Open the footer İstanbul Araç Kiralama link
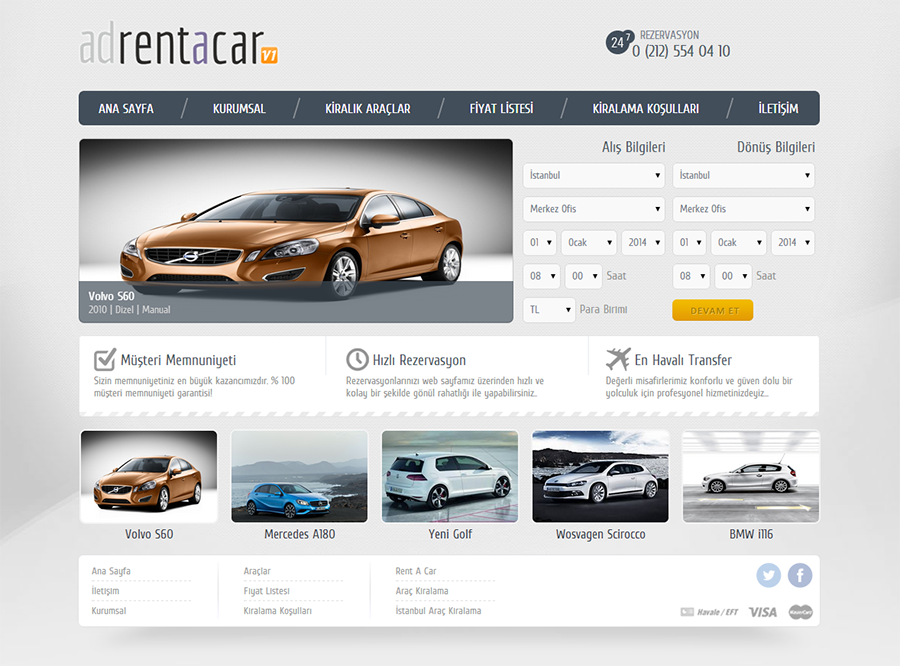900x666 pixels. point(438,611)
